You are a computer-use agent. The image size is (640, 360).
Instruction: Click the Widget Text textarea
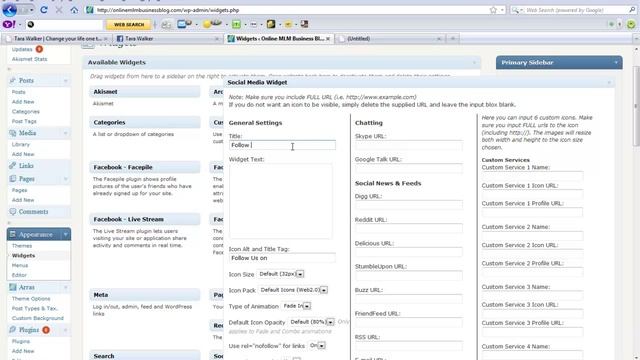pyautogui.click(x=280, y=201)
